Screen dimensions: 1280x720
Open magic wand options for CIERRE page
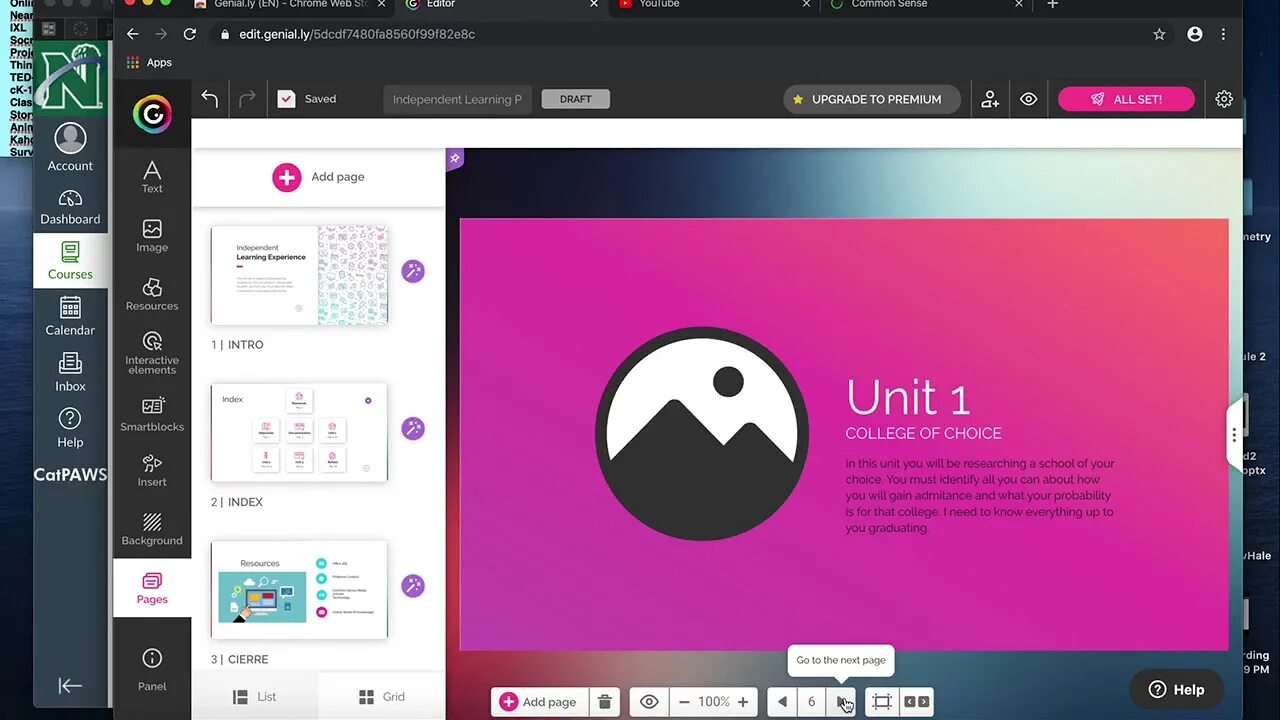[x=413, y=586]
